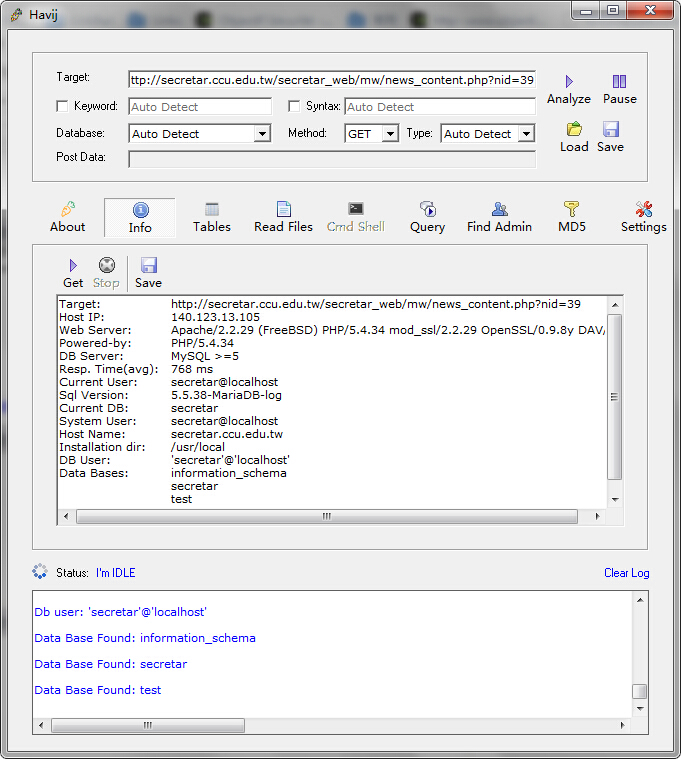Image resolution: width=681 pixels, height=759 pixels.
Task: Click the Keyword Auto Detect field
Action: click(x=200, y=107)
